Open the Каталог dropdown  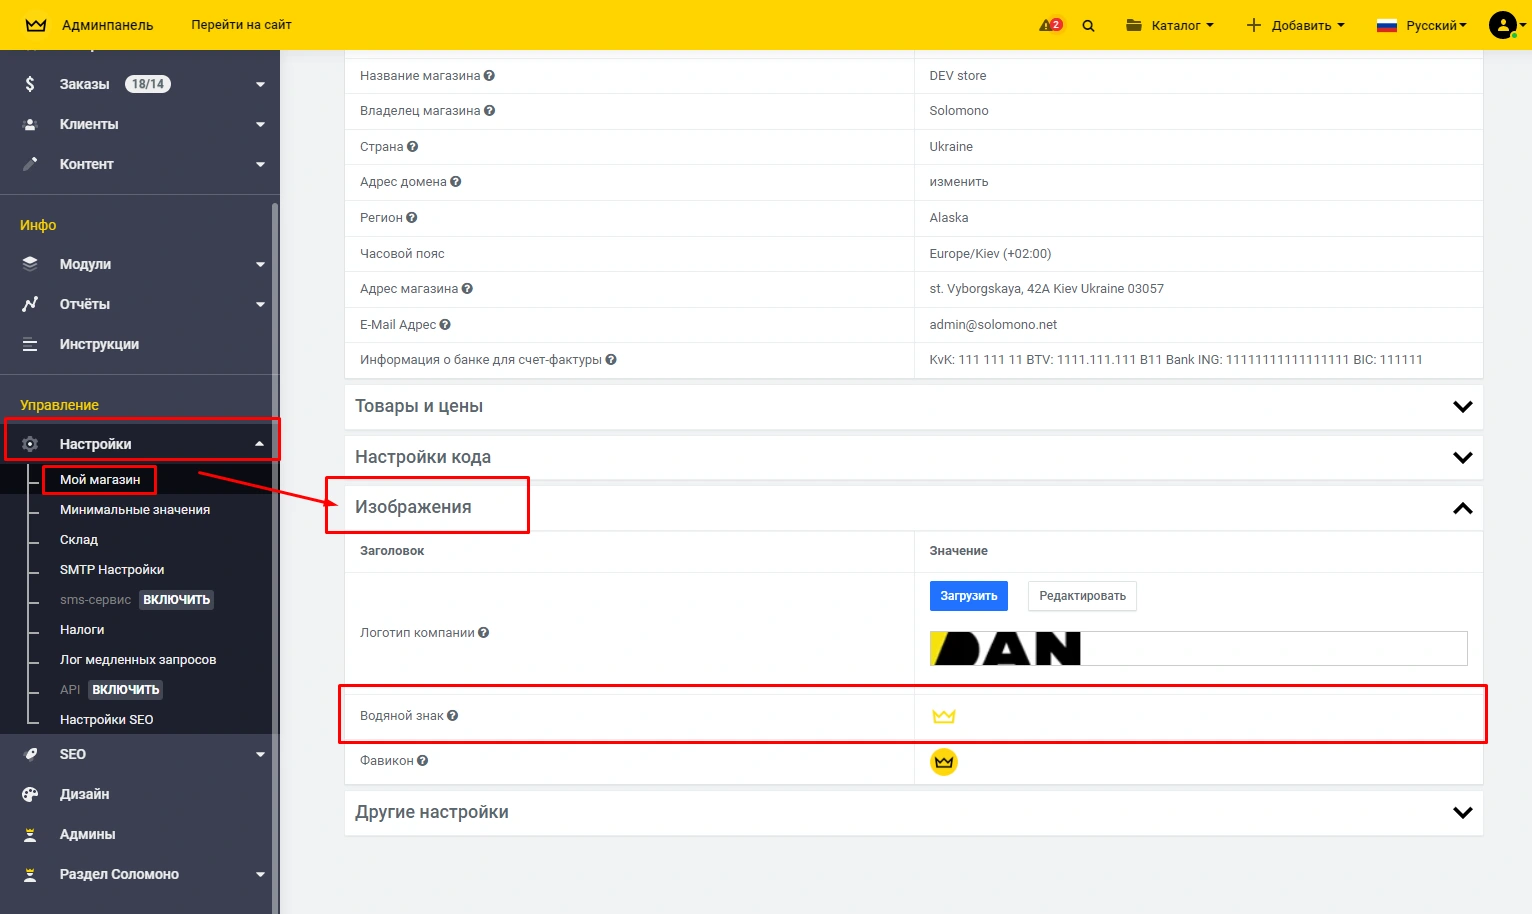pyautogui.click(x=1169, y=26)
